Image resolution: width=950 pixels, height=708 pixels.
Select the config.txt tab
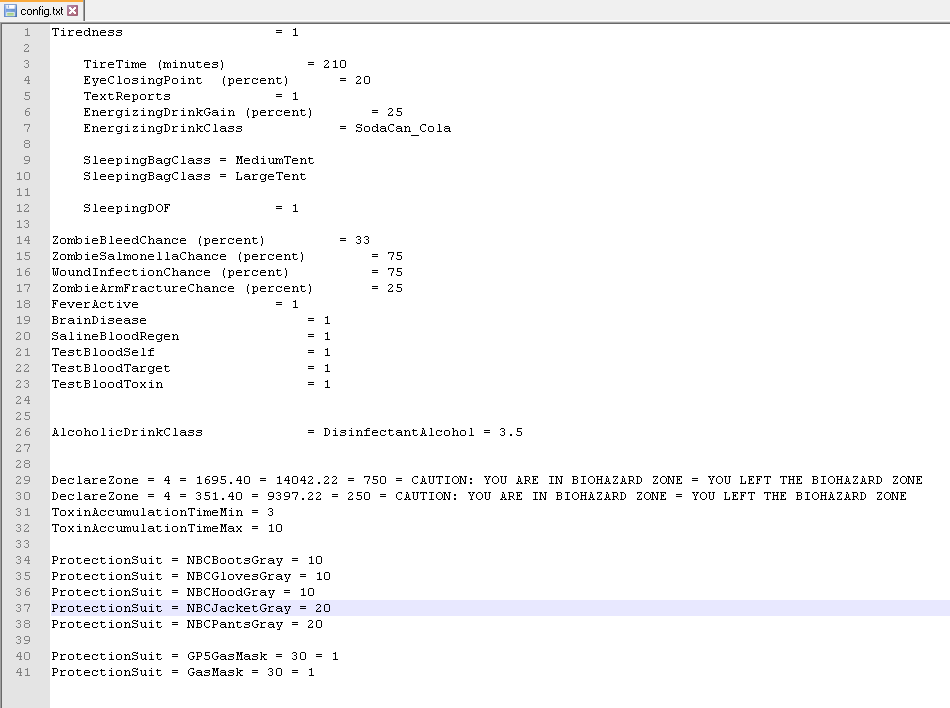(42, 11)
